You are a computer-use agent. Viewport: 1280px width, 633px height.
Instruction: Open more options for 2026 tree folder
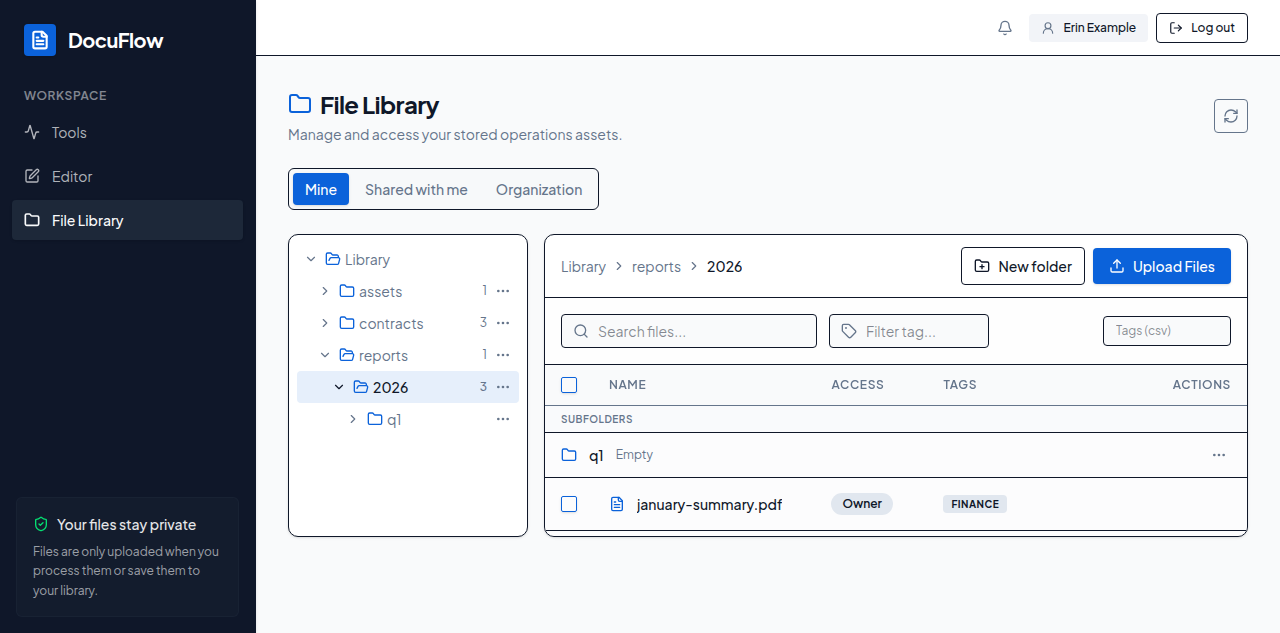[x=503, y=387]
